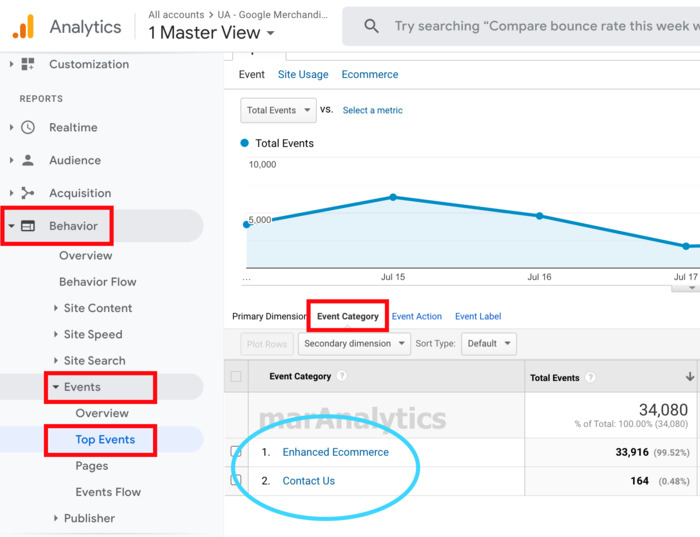This screenshot has height=537, width=700.
Task: Click the All accounts breadcrumb
Action: click(176, 15)
